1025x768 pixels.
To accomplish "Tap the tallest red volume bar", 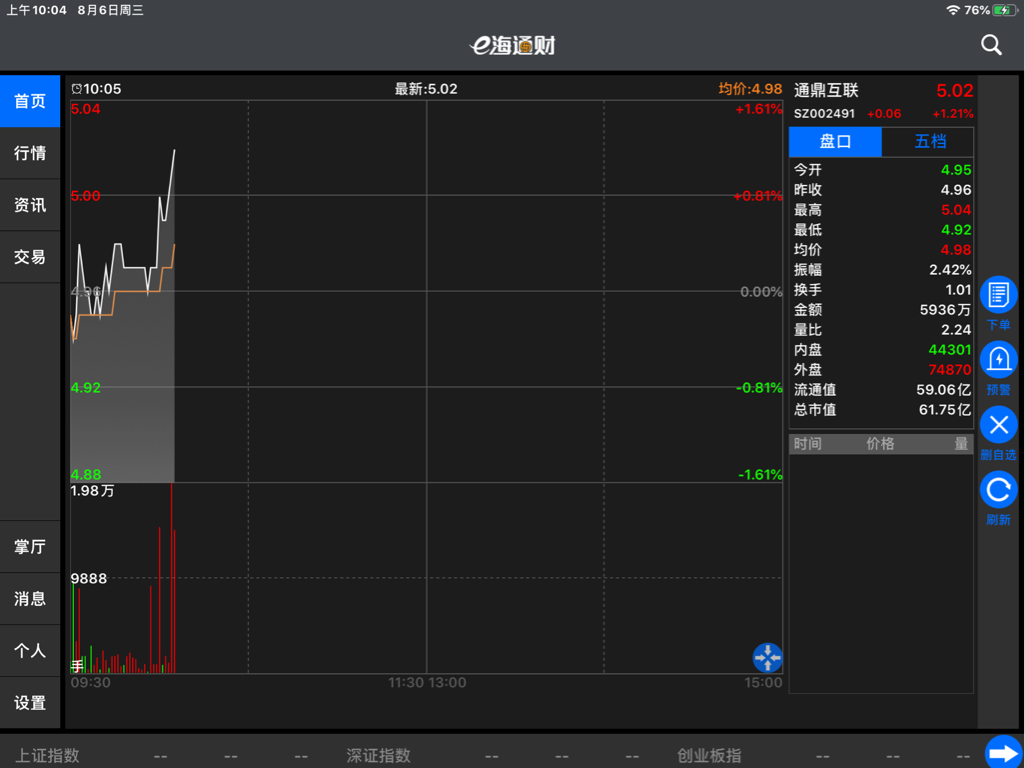I will 171,578.
